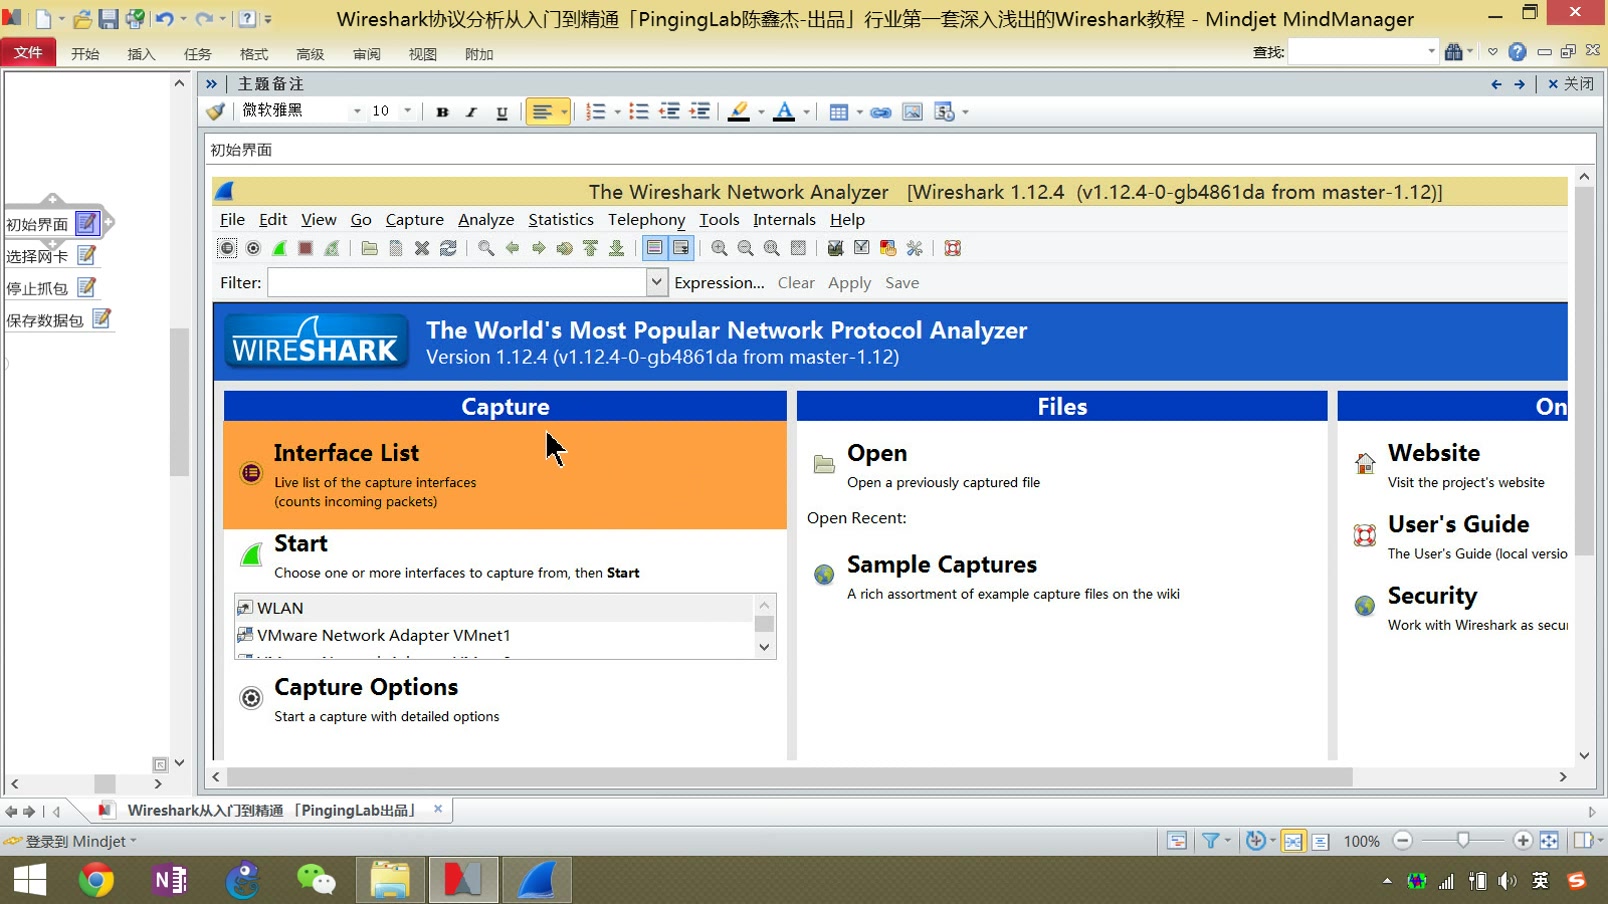Viewport: 1608px width, 904px height.
Task: Switch to the 开始 ribbon tab
Action: point(85,54)
